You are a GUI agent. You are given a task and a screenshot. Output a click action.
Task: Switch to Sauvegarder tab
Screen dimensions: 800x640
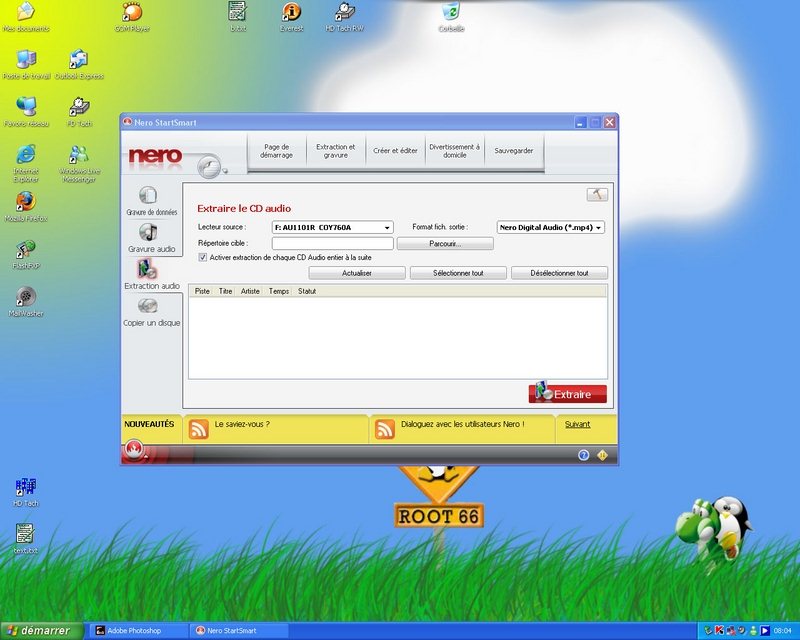(514, 151)
